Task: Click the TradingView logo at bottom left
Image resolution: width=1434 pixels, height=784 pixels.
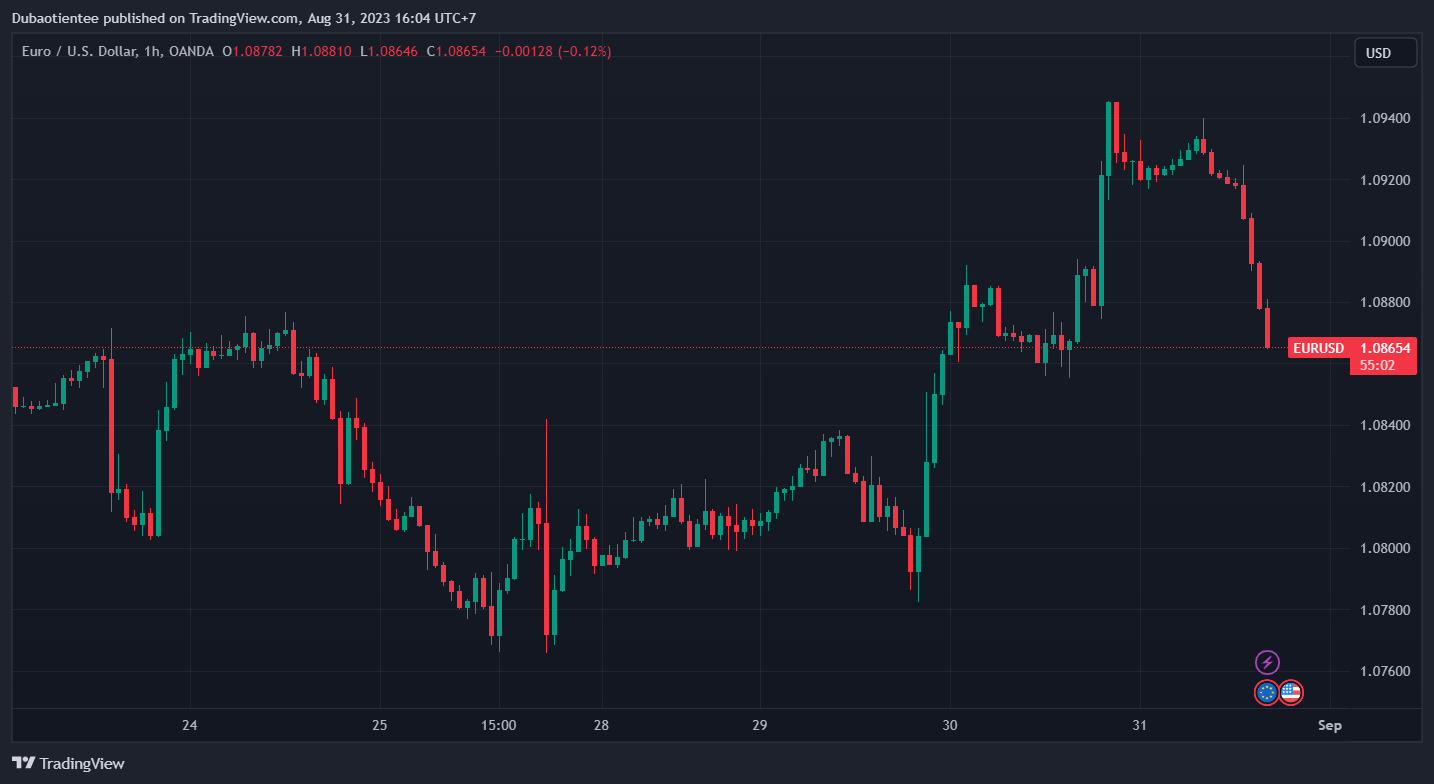Action: point(69,763)
